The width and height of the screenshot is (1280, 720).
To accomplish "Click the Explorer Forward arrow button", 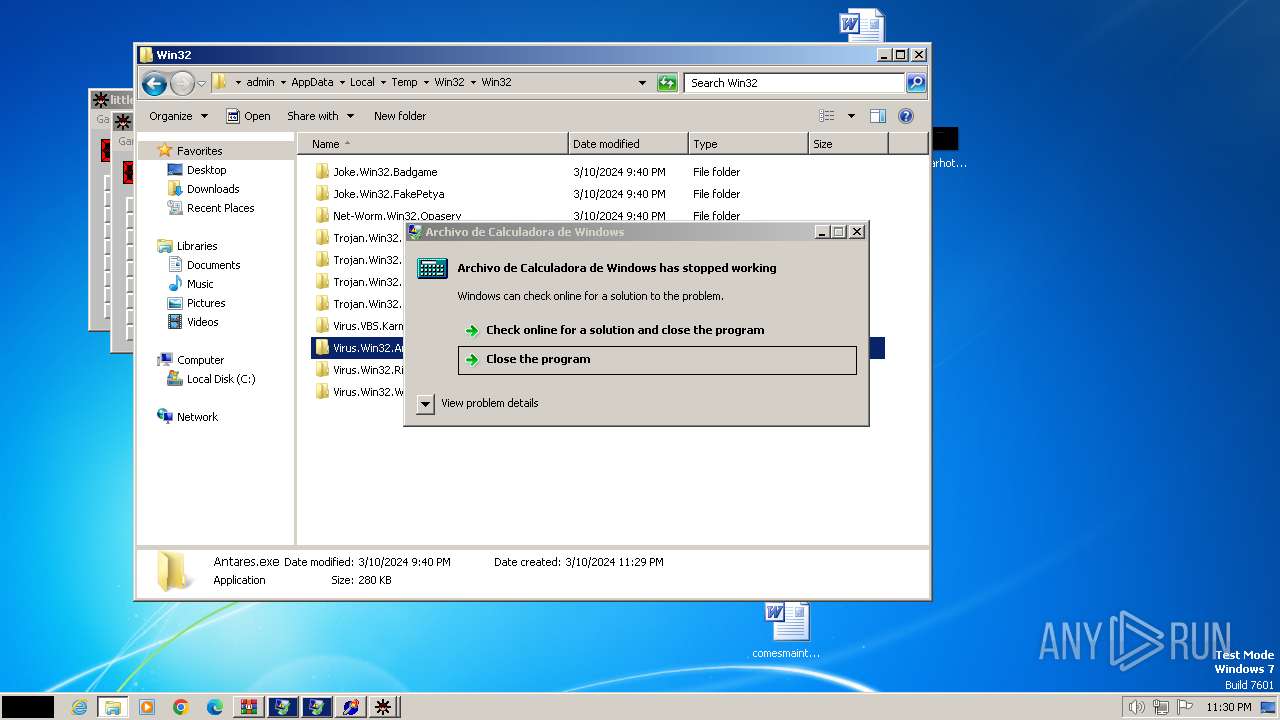I will pyautogui.click(x=182, y=83).
